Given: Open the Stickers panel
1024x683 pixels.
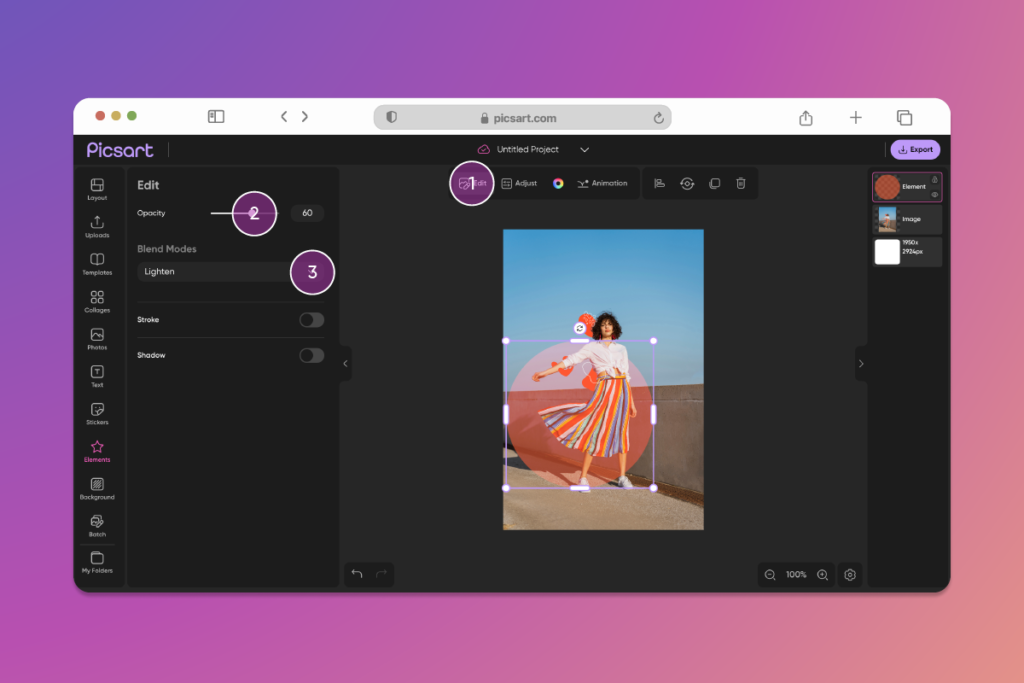Looking at the screenshot, I should pos(97,413).
